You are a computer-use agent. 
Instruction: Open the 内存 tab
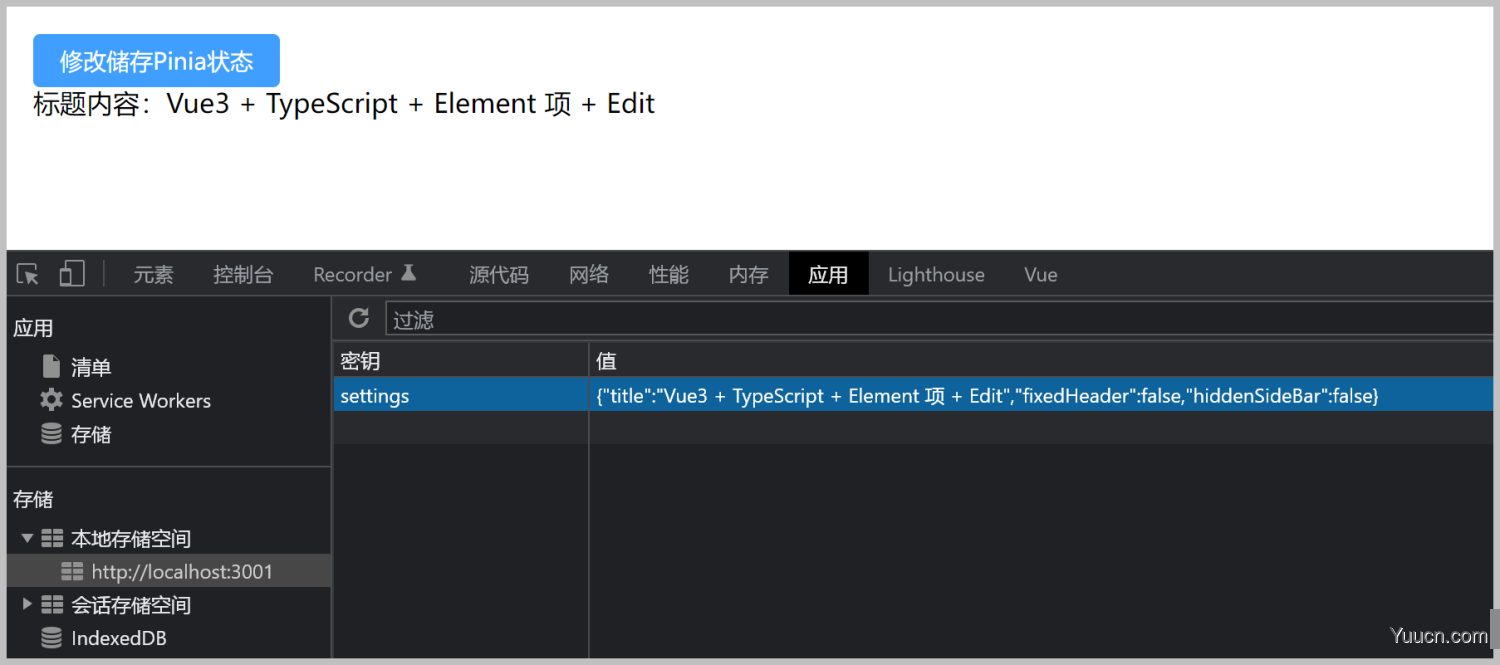coord(749,274)
